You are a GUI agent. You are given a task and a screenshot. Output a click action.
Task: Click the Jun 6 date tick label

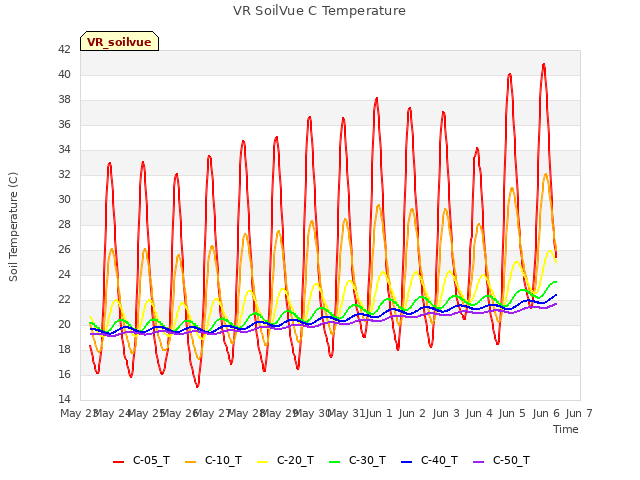[x=546, y=413]
